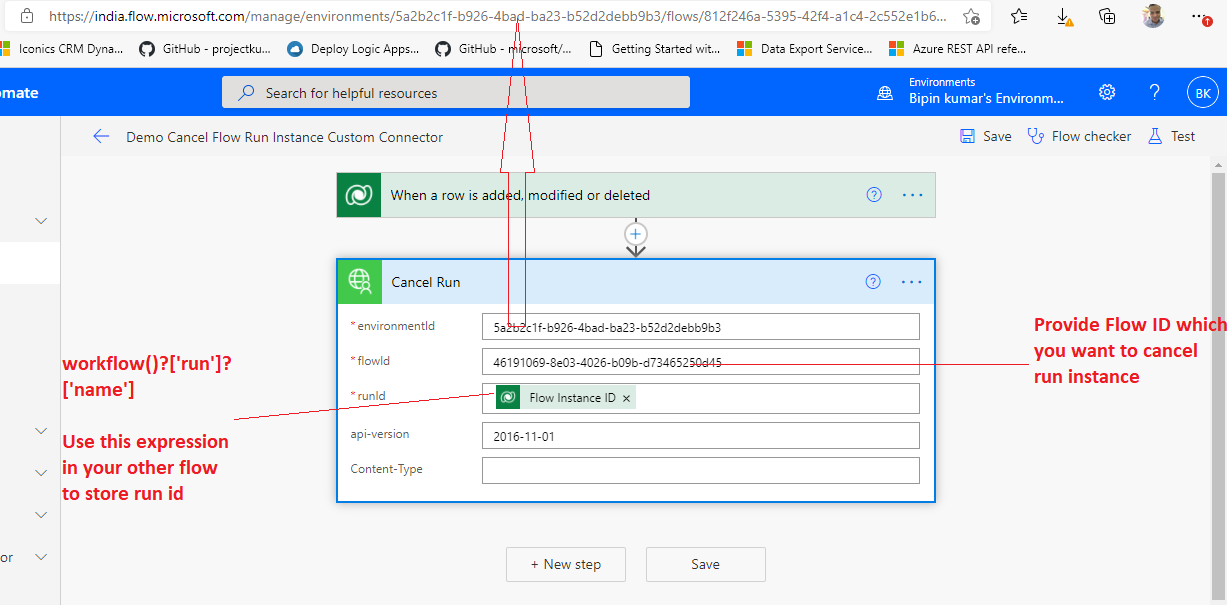
Task: Open the trigger card's three-dot menu
Action: click(x=912, y=195)
